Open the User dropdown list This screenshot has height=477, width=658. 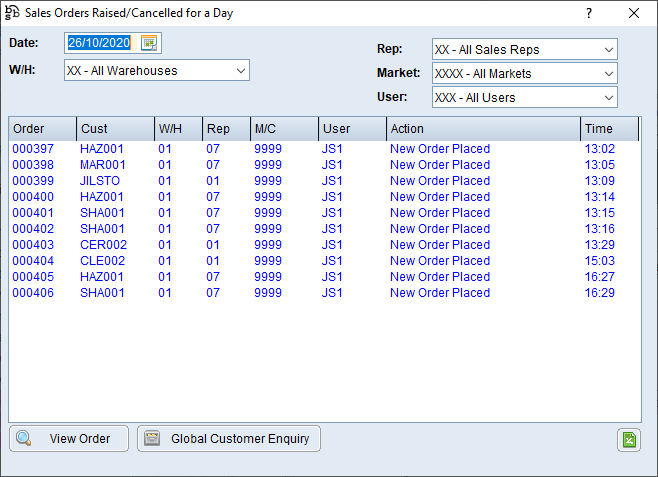608,97
